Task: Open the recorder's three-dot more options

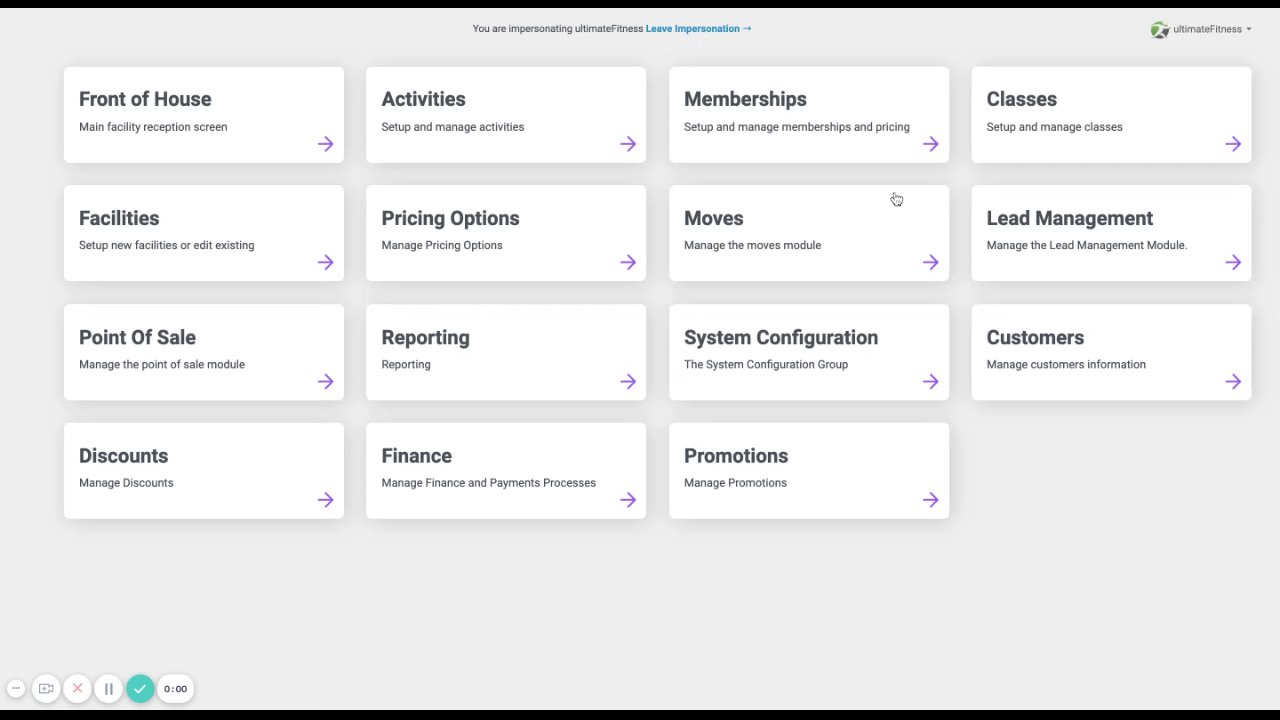Action: point(16,689)
